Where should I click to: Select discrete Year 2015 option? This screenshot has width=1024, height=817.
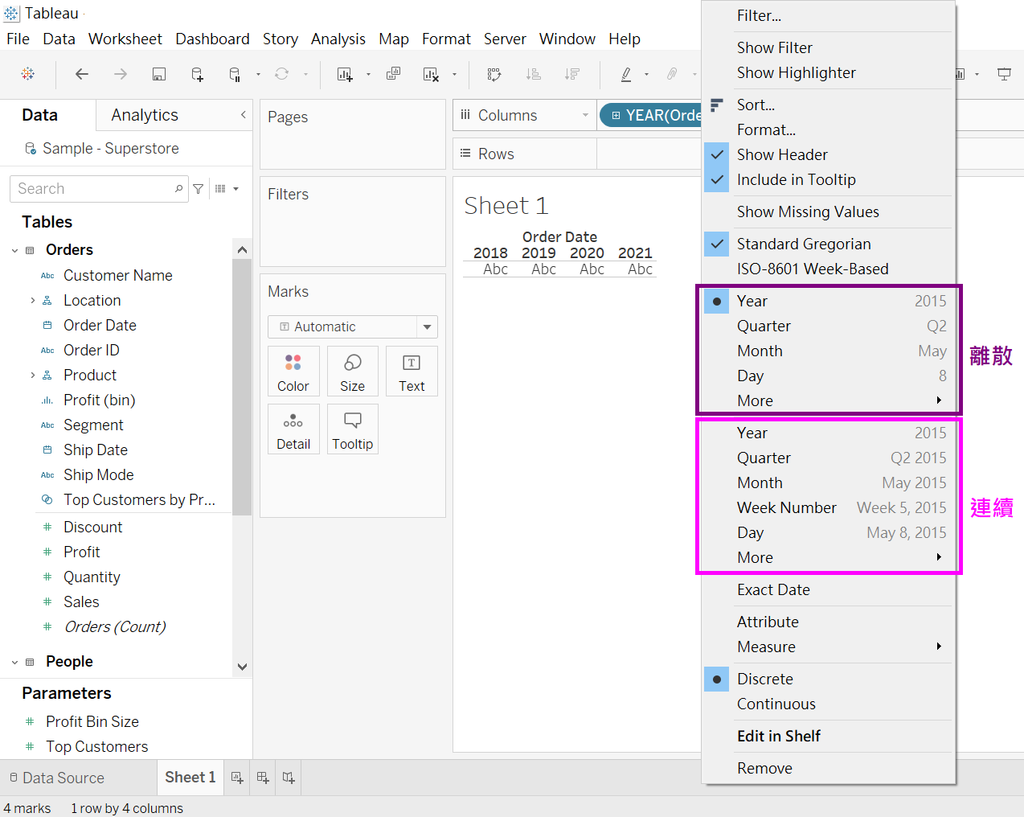(828, 301)
